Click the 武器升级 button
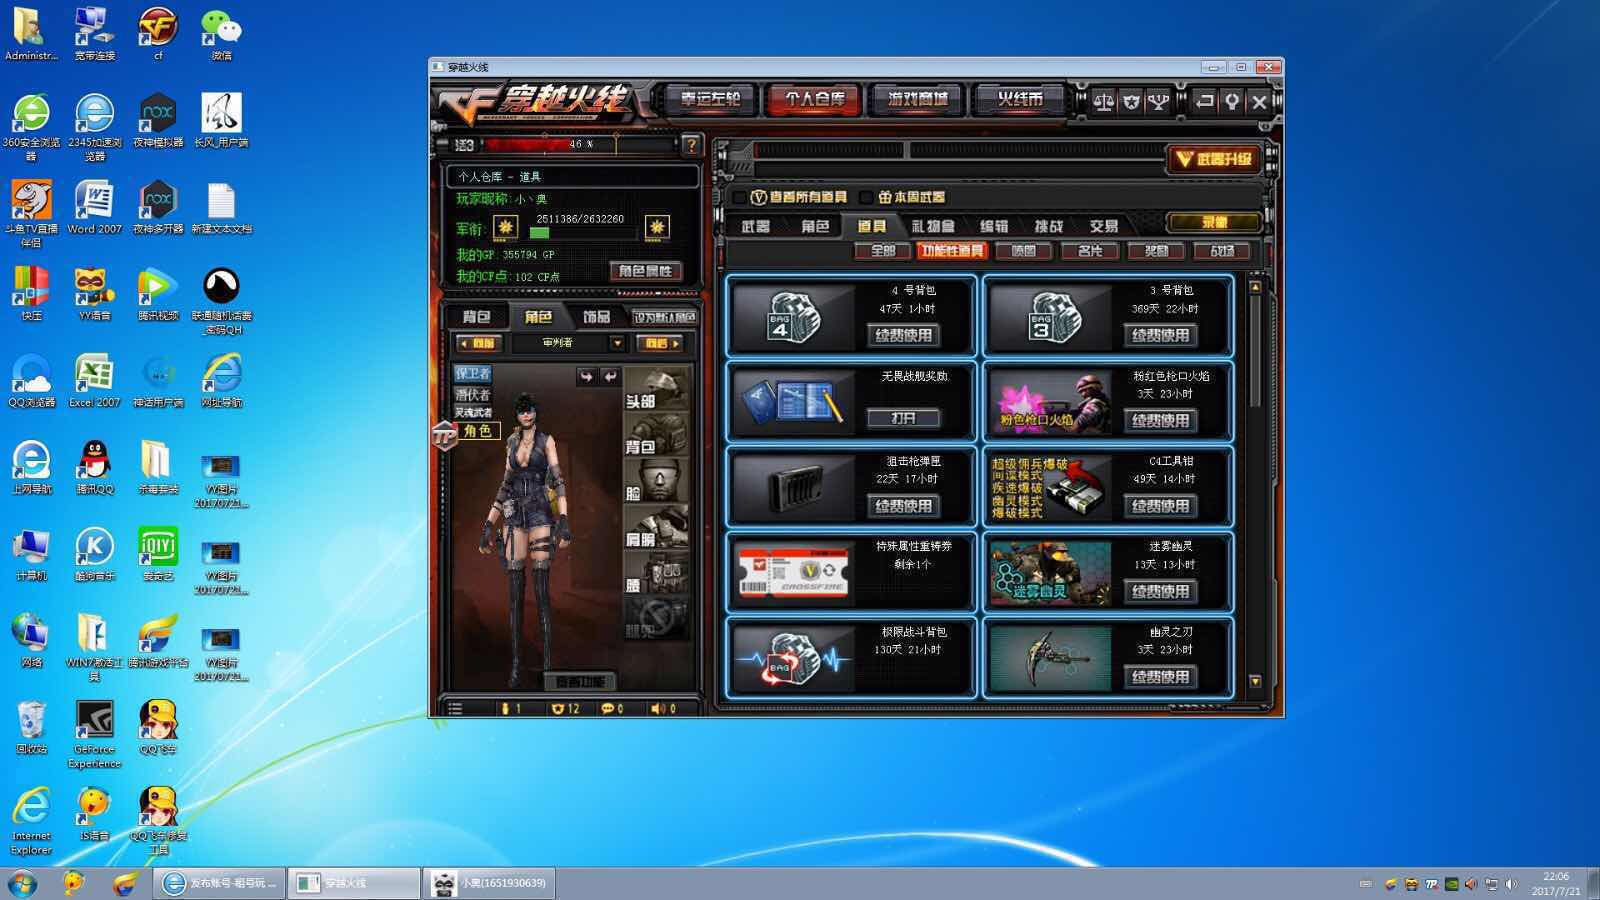The image size is (1600, 900). (1215, 159)
